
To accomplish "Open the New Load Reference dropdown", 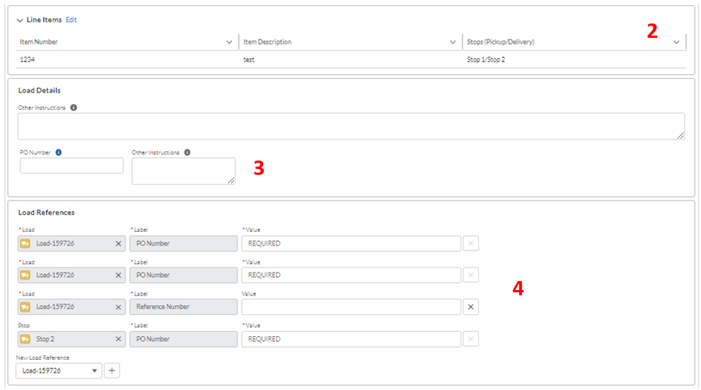I will pos(59,371).
